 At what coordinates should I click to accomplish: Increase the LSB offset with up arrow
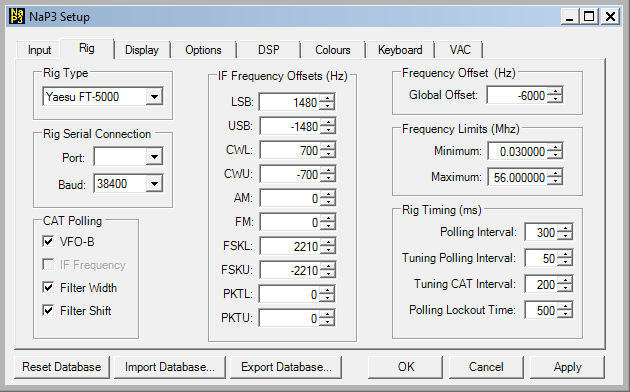[x=327, y=98]
